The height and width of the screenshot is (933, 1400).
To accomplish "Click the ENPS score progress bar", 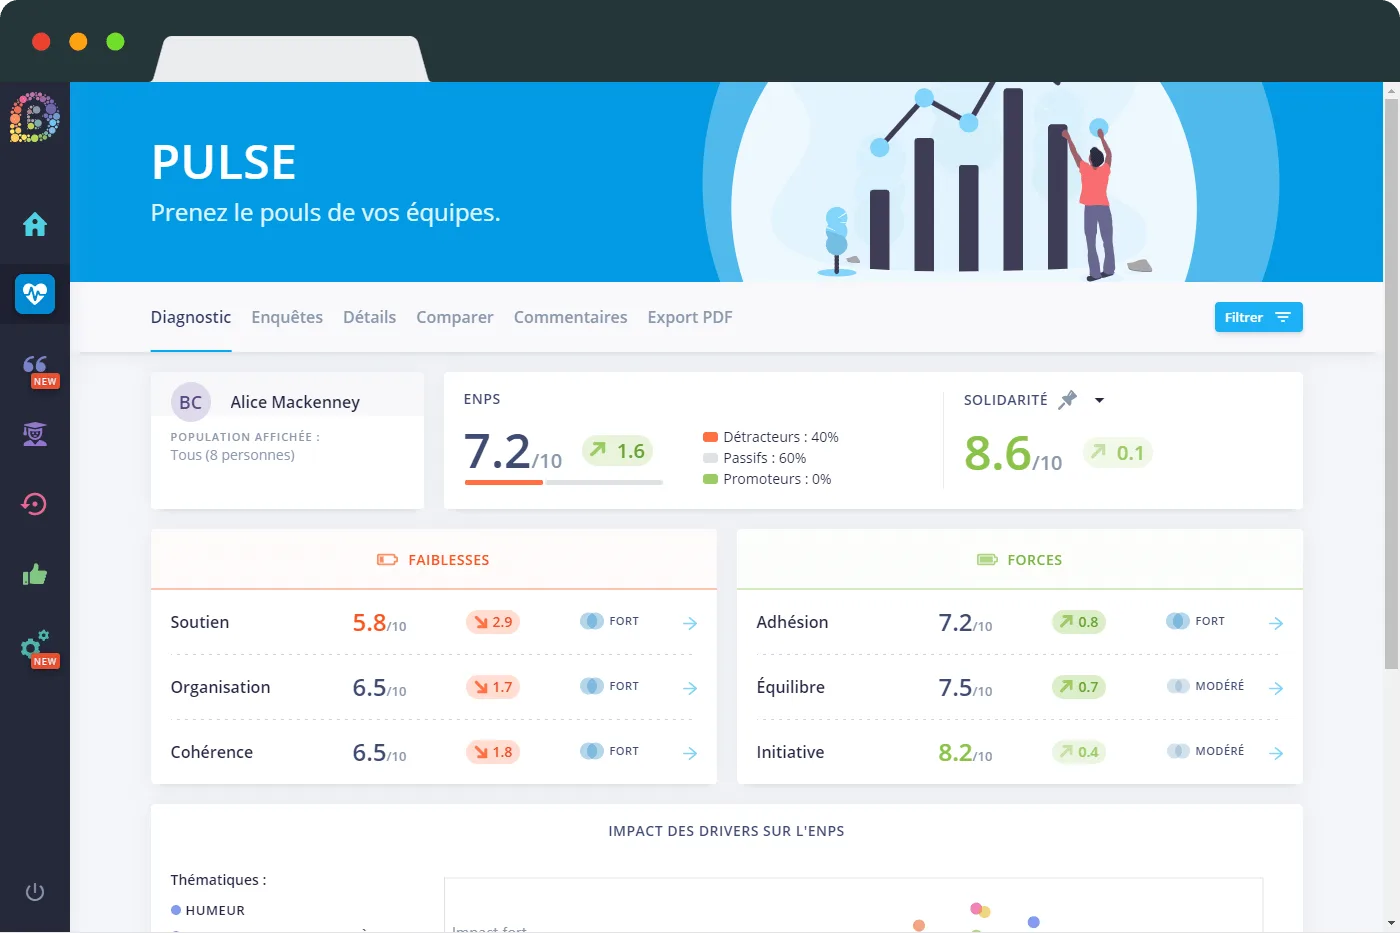I will [x=564, y=482].
